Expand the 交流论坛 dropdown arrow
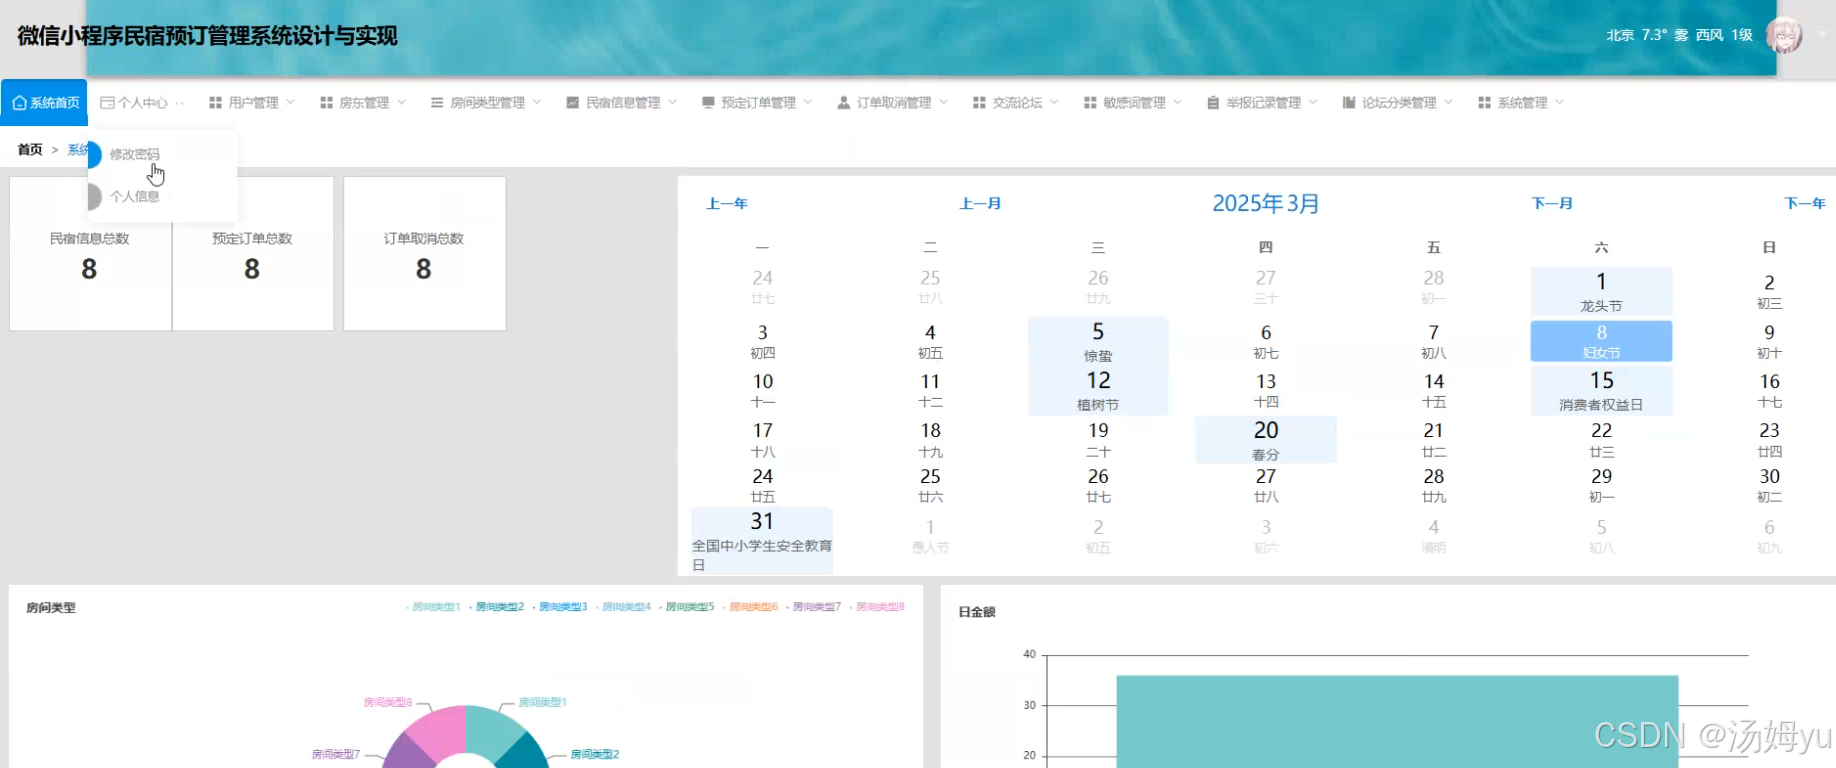Viewport: 1836px width, 768px height. [x=1054, y=102]
